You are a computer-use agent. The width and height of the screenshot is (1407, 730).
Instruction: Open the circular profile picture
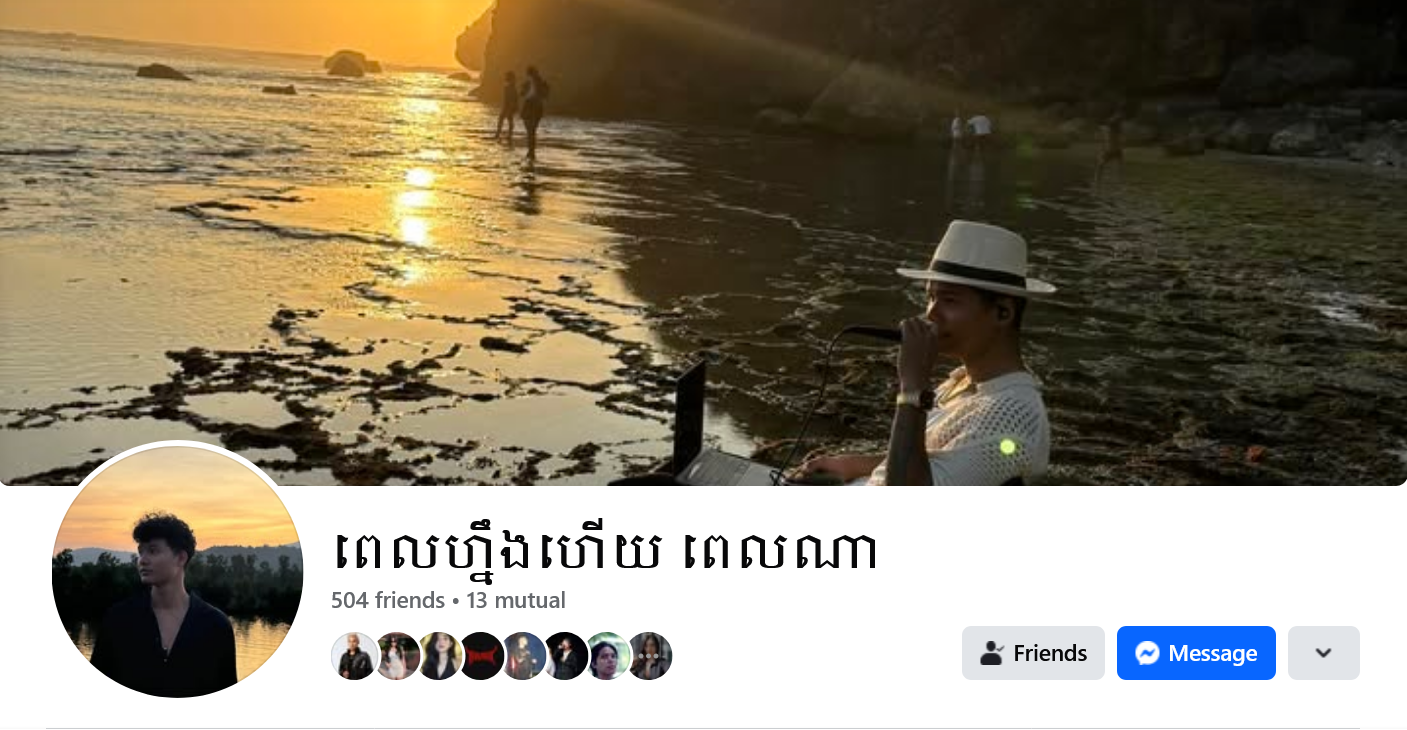coord(177,571)
